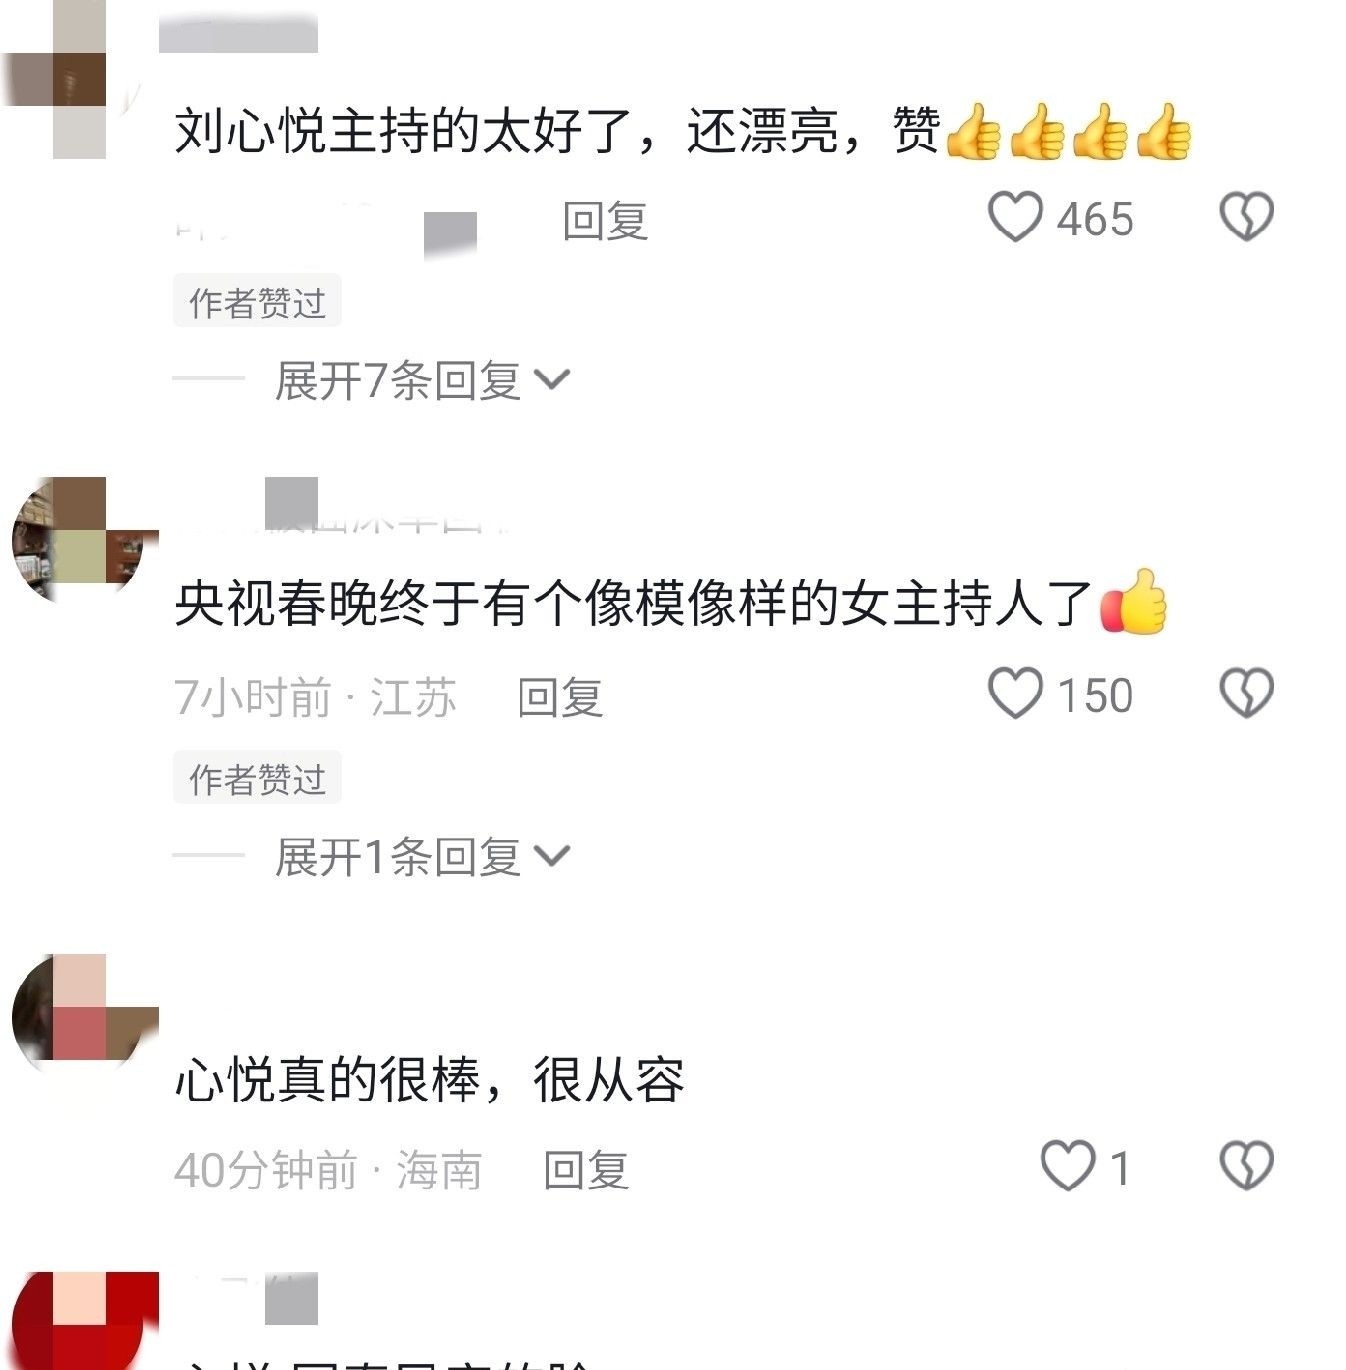The image size is (1346, 1370).
Task: Open the 心悦真的很棒，很从容 comment text
Action: pos(430,1080)
